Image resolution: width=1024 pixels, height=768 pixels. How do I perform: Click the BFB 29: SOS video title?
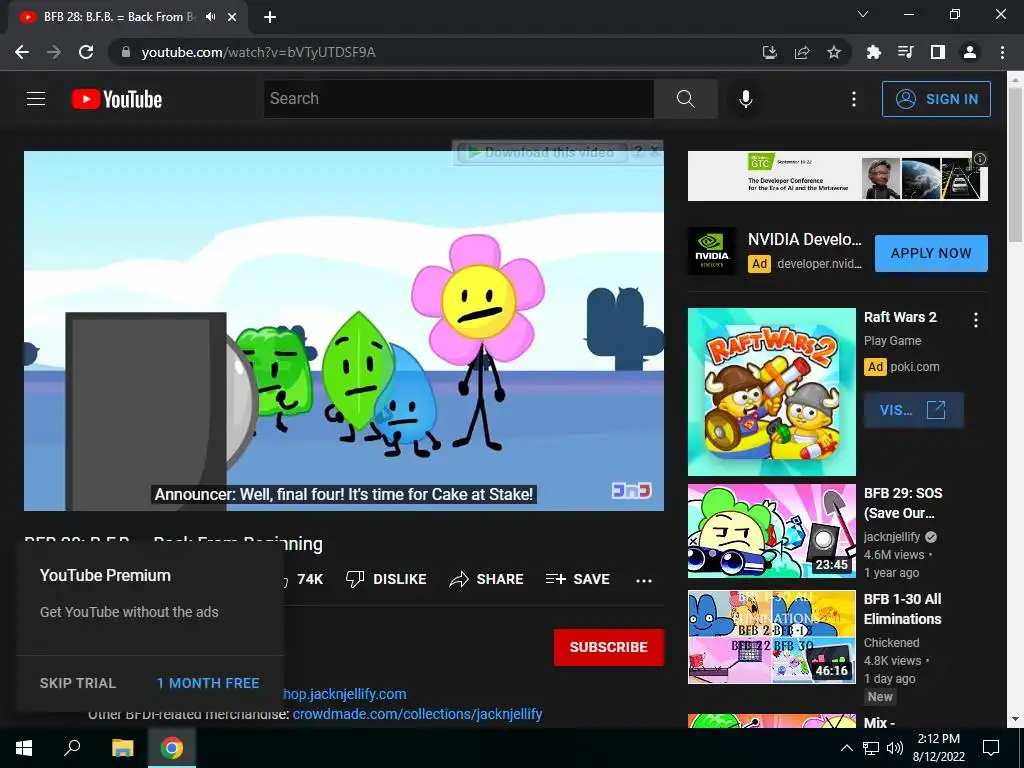903,503
